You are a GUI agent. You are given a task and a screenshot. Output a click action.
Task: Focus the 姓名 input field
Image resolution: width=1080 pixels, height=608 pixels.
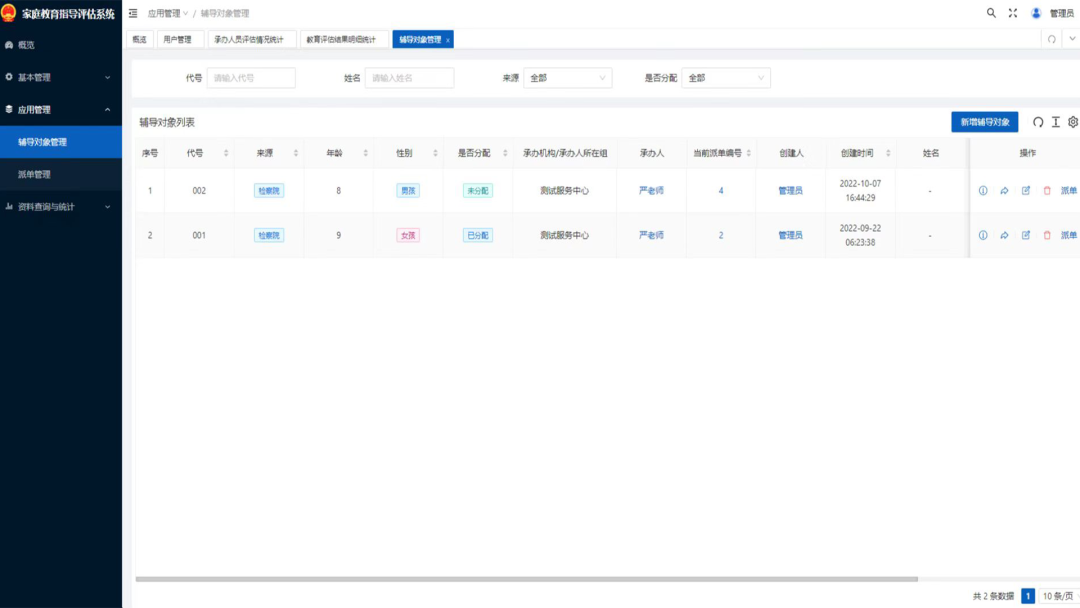(409, 78)
